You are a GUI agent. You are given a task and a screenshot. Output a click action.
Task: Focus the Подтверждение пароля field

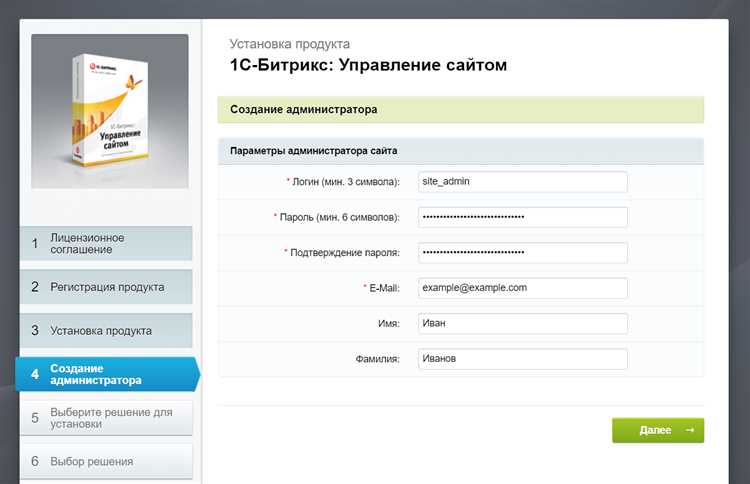click(x=522, y=253)
